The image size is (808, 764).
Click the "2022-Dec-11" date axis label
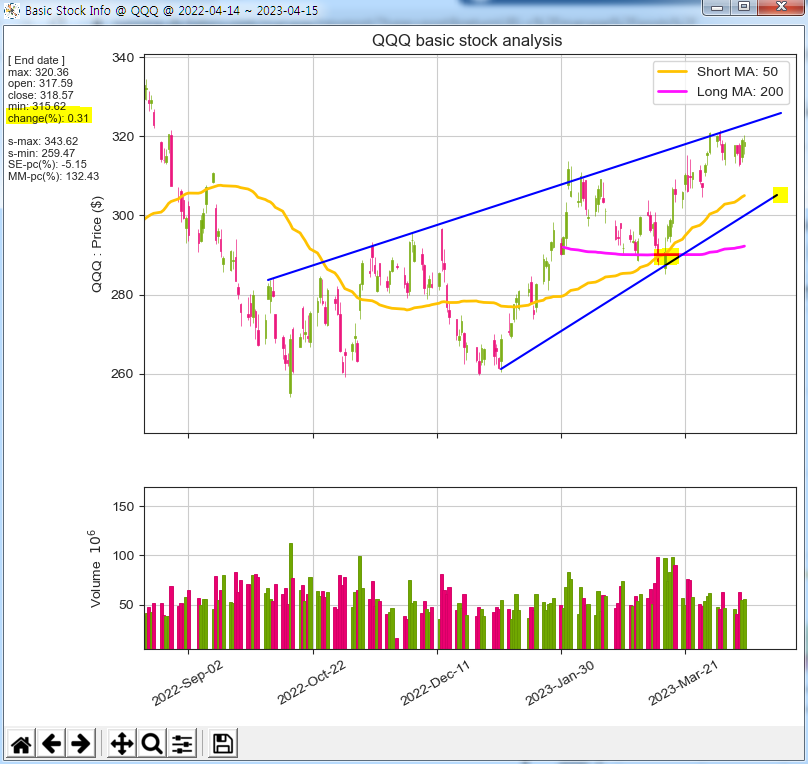(435, 683)
